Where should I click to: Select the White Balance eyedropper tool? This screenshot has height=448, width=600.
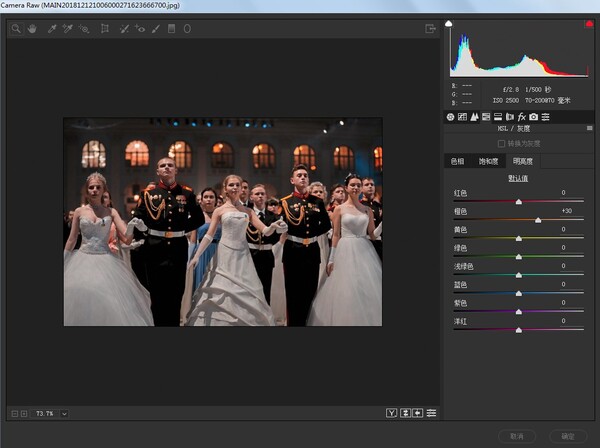pos(52,29)
